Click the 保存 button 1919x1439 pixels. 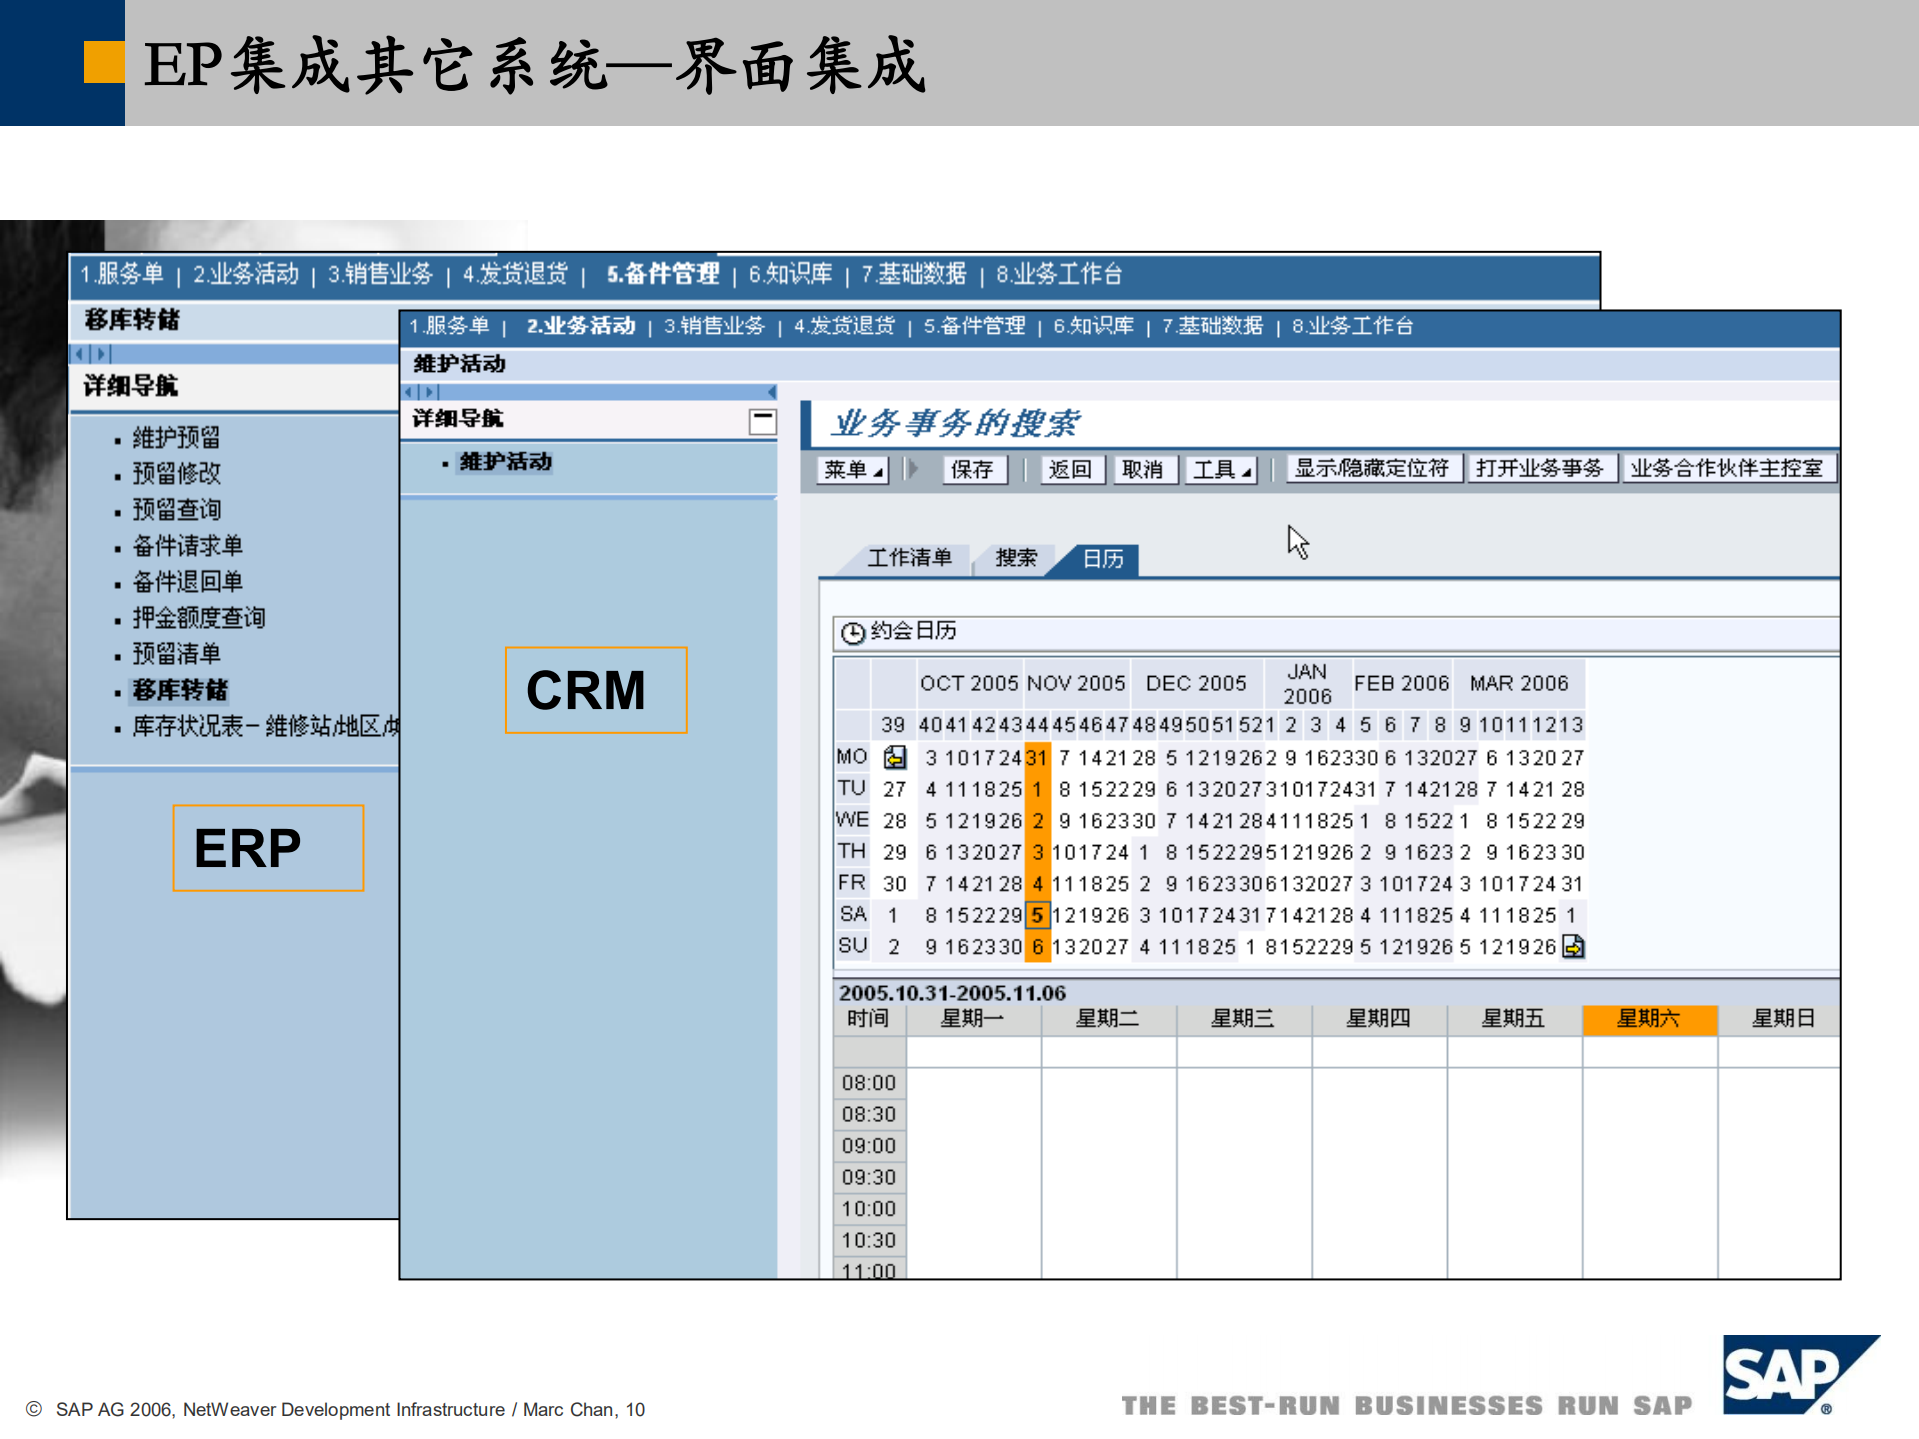click(973, 468)
